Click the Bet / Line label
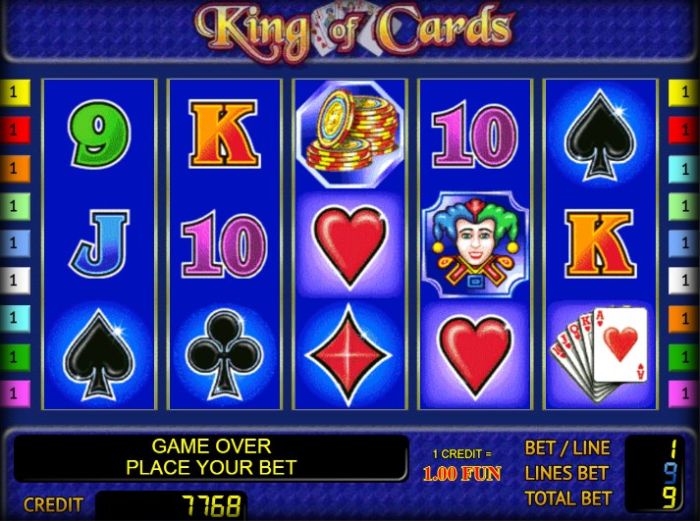Image resolution: width=700 pixels, height=521 pixels. tap(567, 448)
